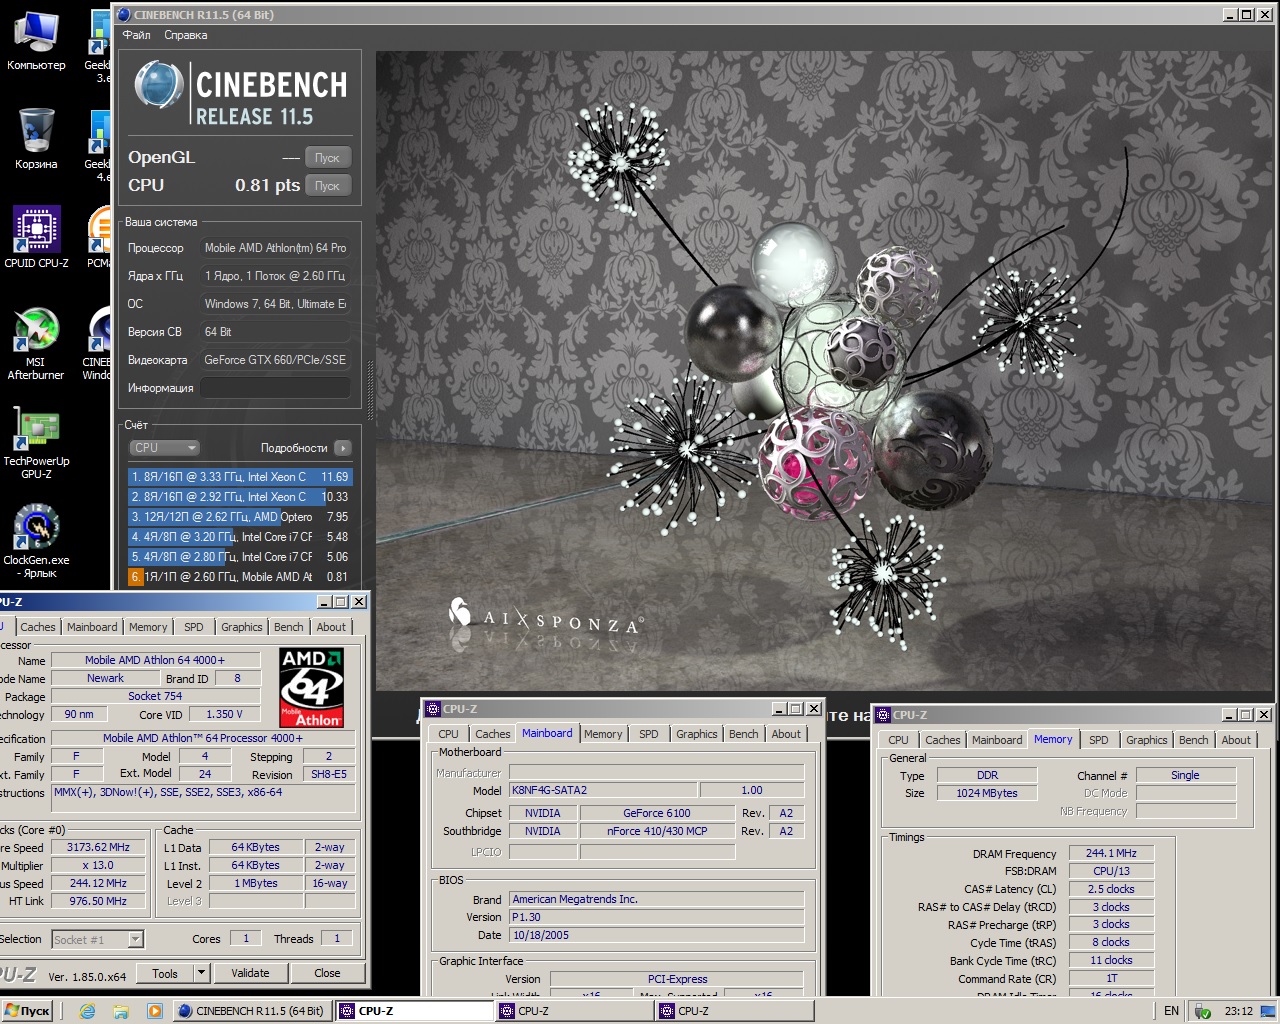Screen dimensions: 1280x1024
Task: Open Memory tab in Mainboard CPU-Z window
Action: coord(603,734)
